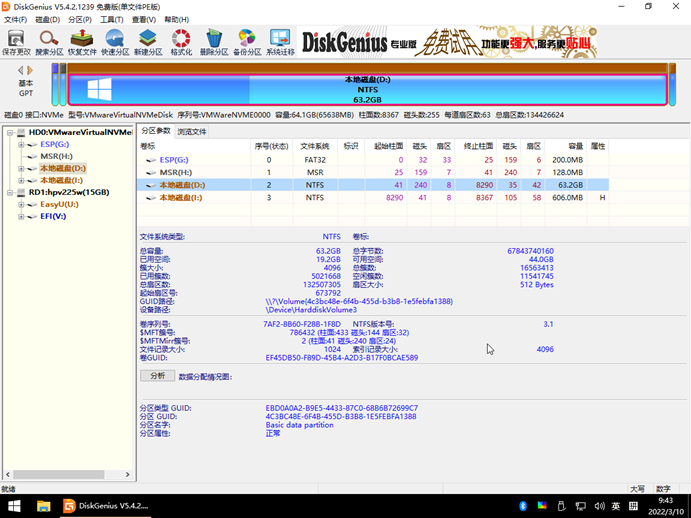Open the Disk (磁盘) menu

coord(48,19)
